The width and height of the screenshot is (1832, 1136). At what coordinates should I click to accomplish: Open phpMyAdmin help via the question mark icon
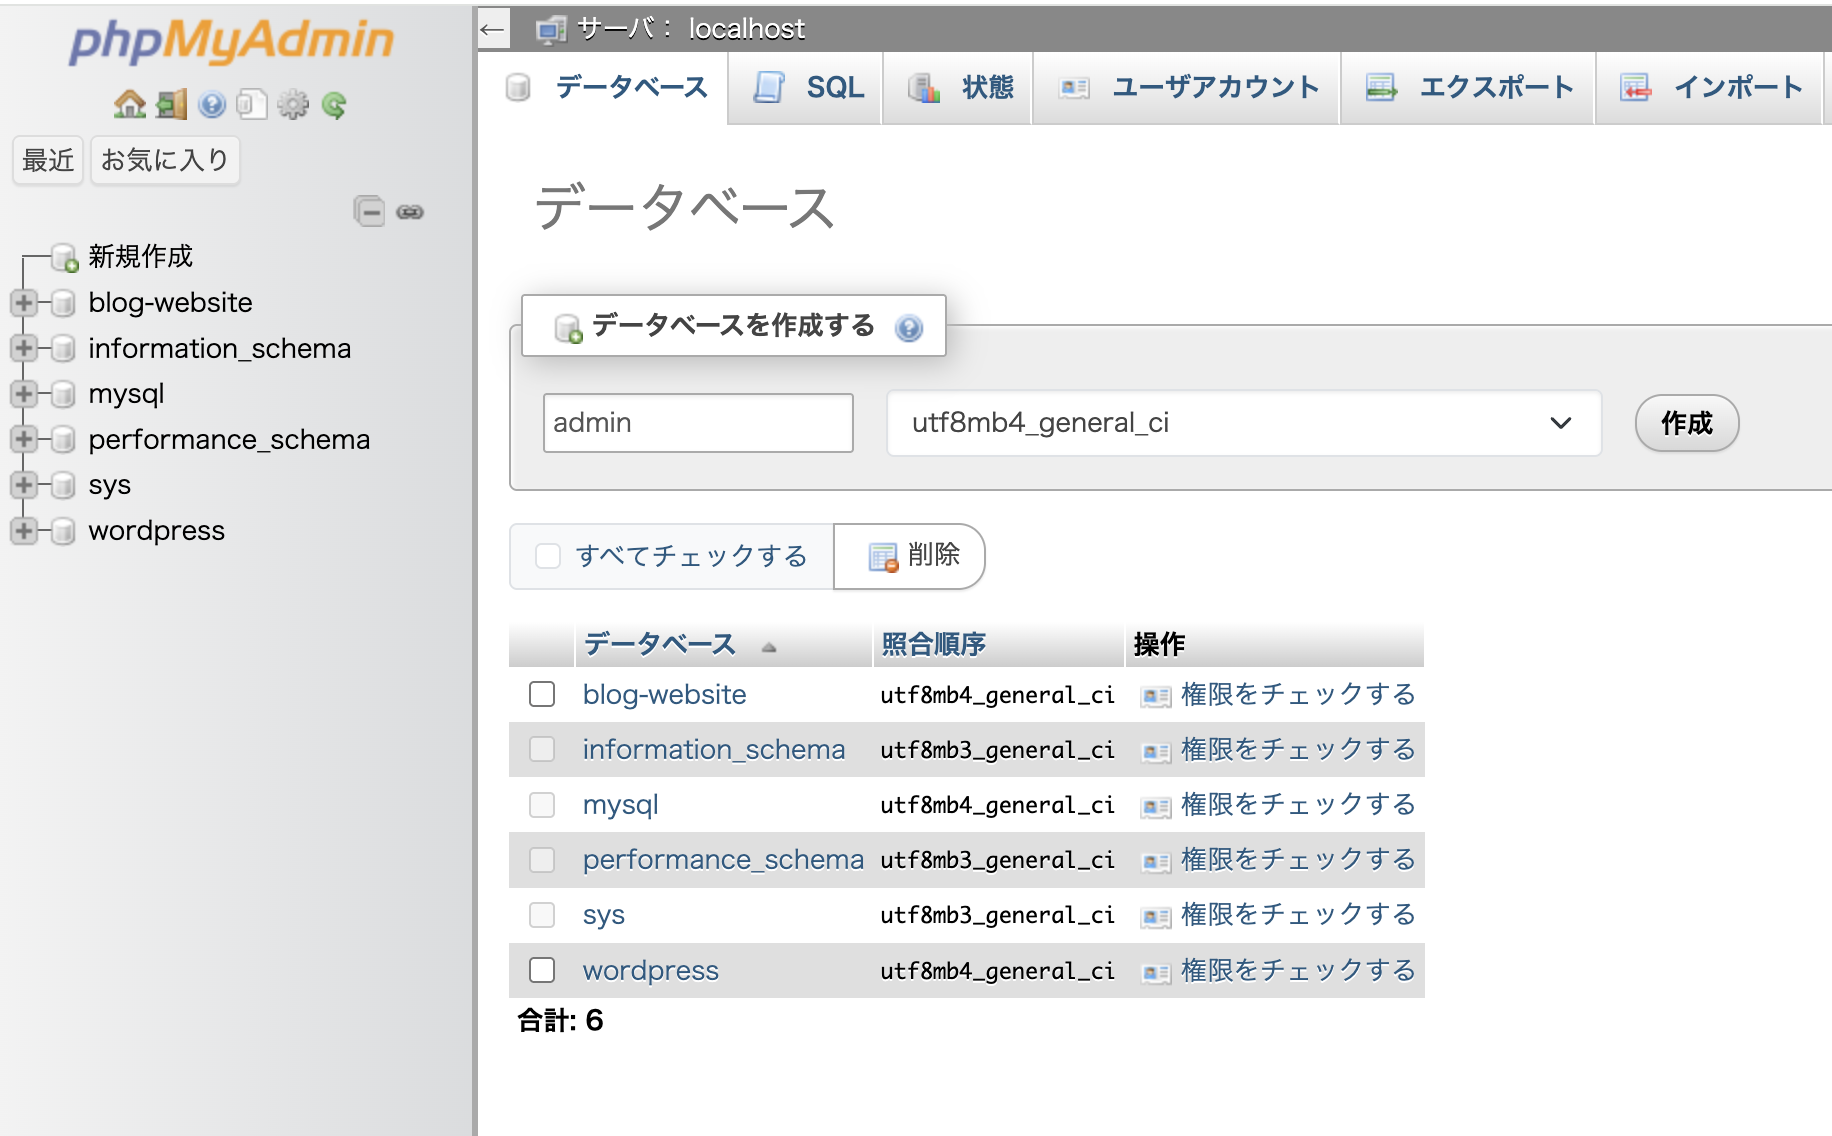click(211, 104)
